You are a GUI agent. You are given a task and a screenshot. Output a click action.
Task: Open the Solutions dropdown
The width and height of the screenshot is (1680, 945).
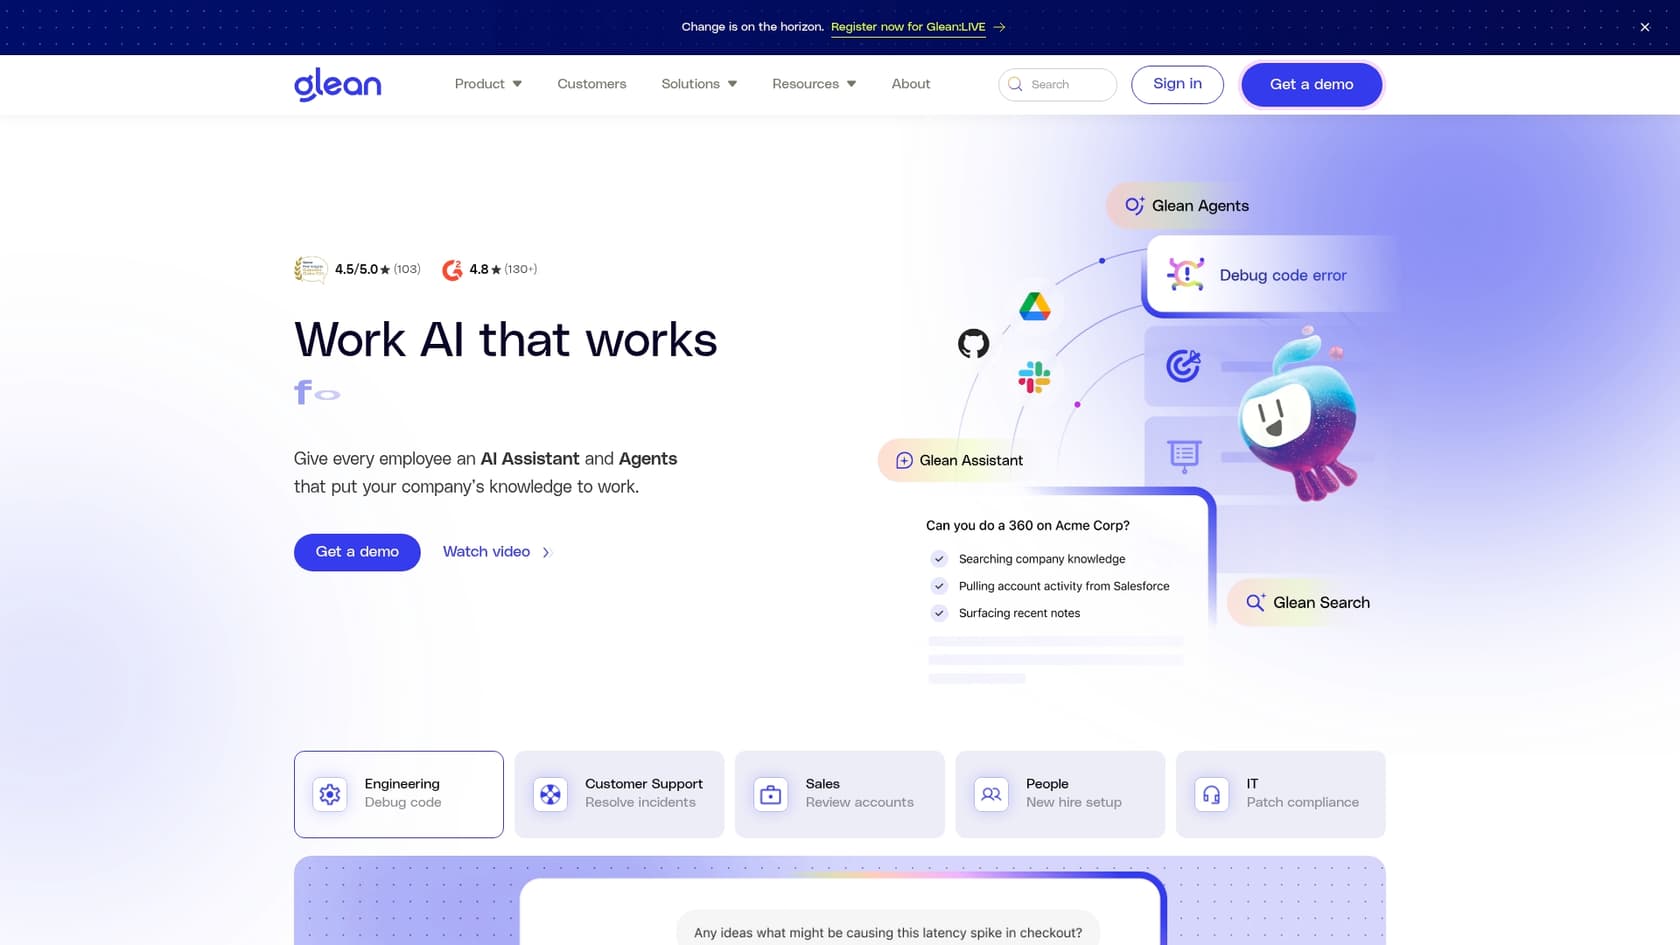[x=698, y=84]
